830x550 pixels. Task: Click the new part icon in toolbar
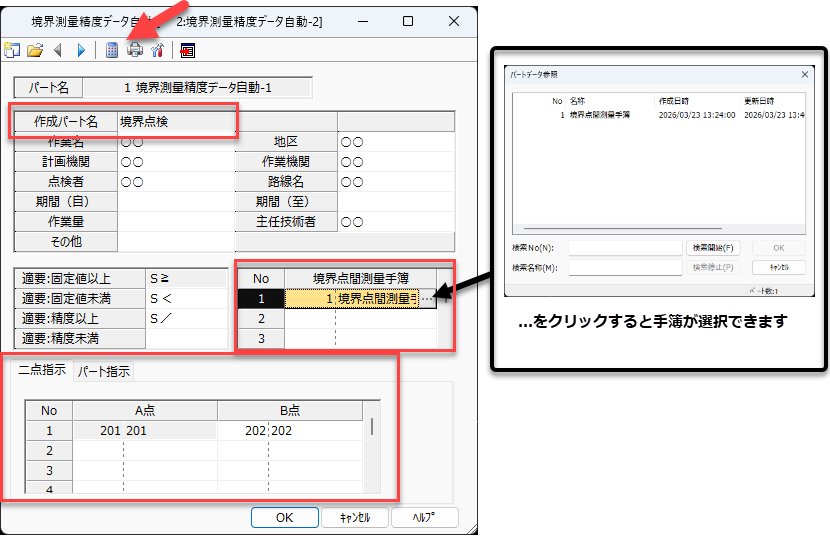click(12, 50)
